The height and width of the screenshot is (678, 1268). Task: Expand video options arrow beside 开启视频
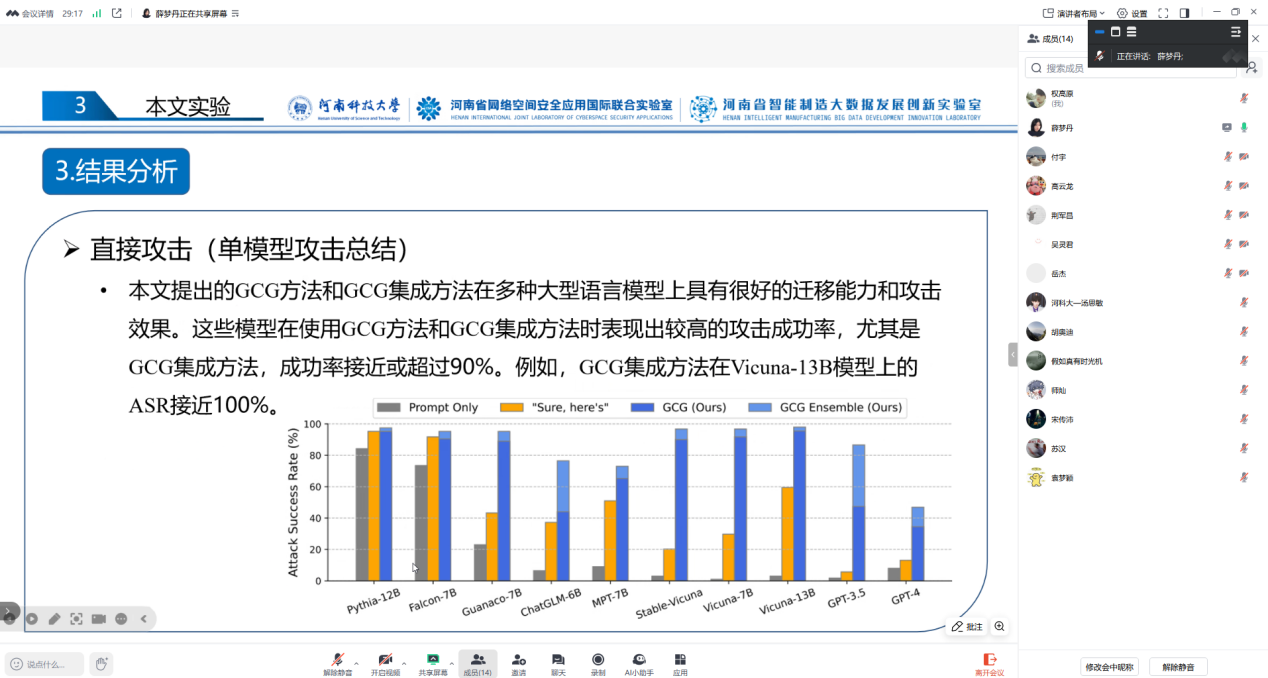click(404, 663)
